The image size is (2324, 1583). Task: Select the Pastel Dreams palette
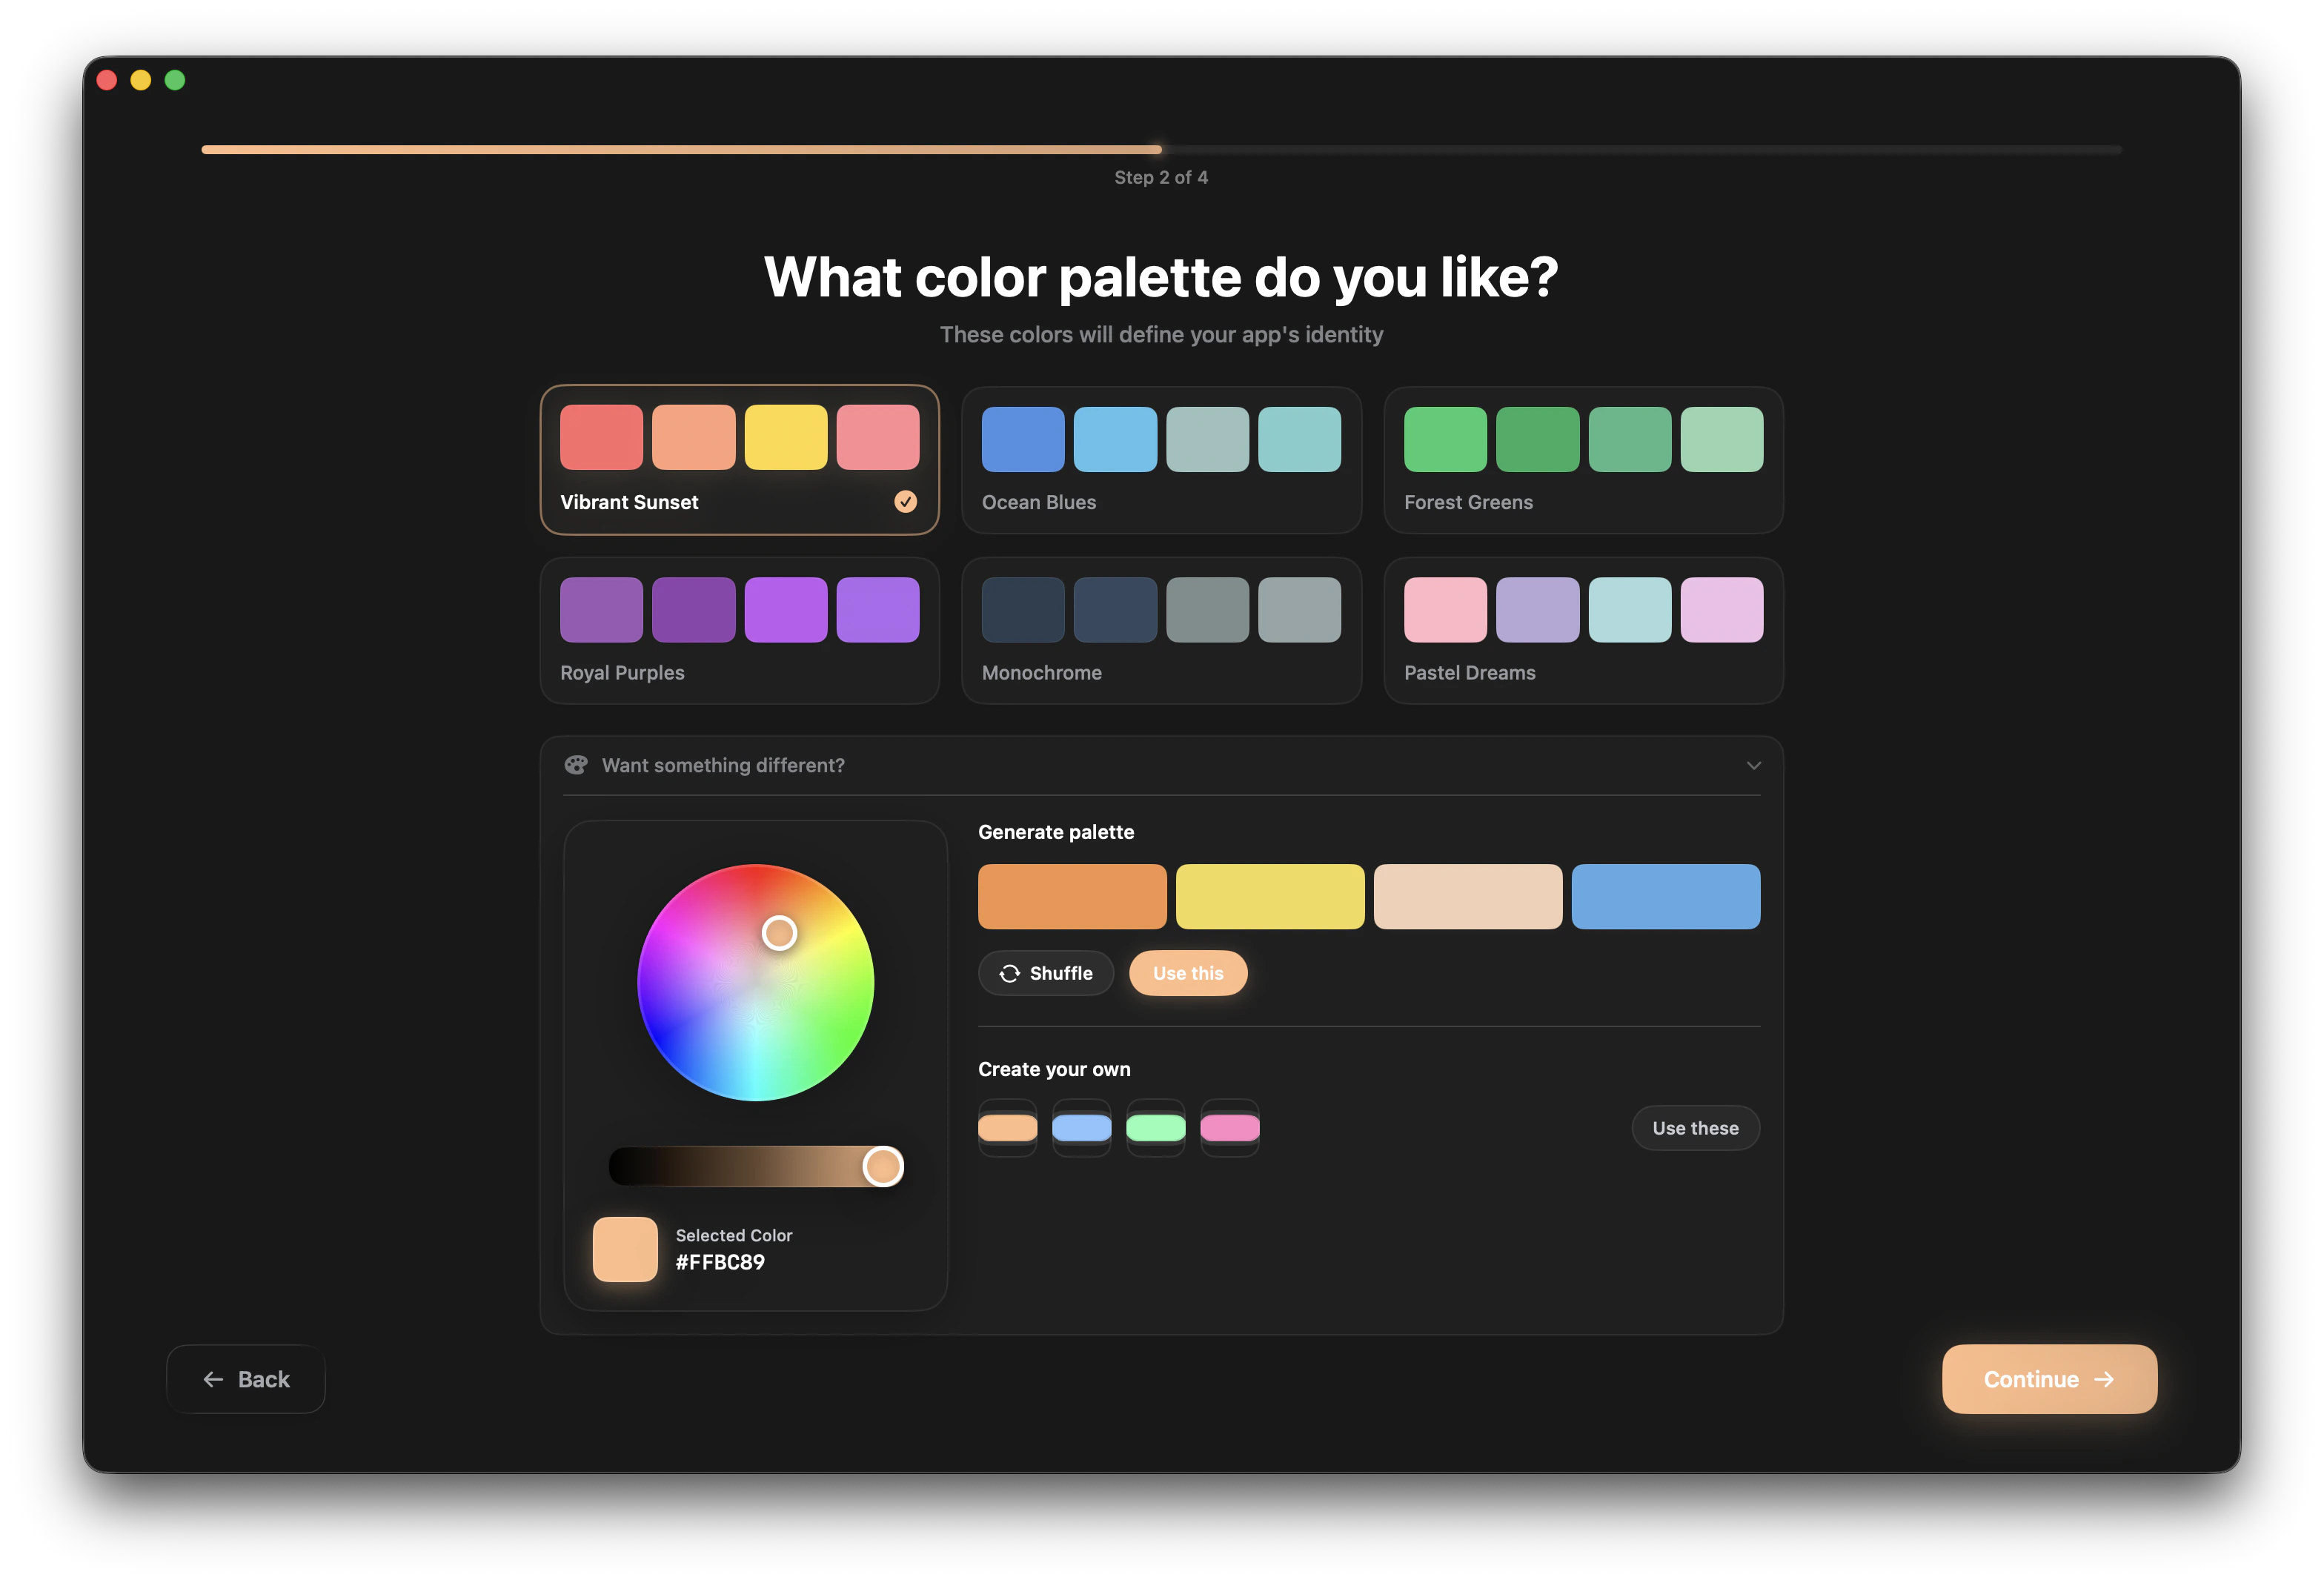[x=1582, y=630]
